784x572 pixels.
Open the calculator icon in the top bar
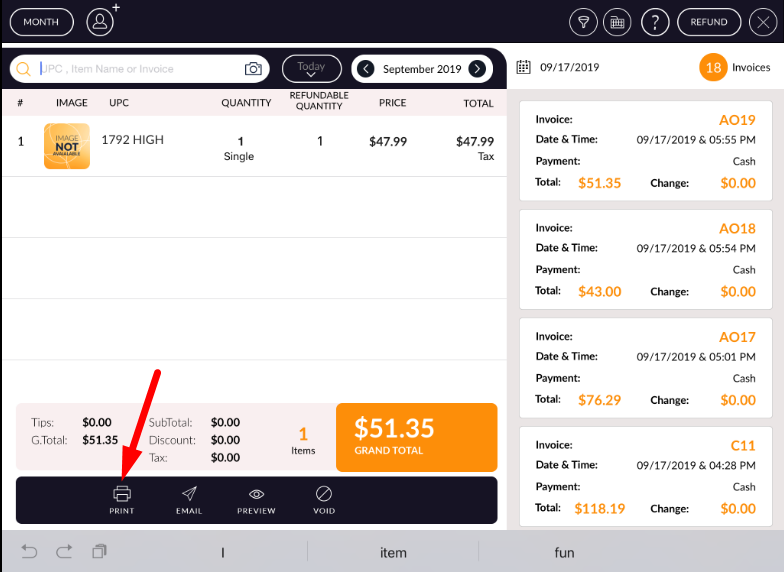pyautogui.click(x=618, y=21)
